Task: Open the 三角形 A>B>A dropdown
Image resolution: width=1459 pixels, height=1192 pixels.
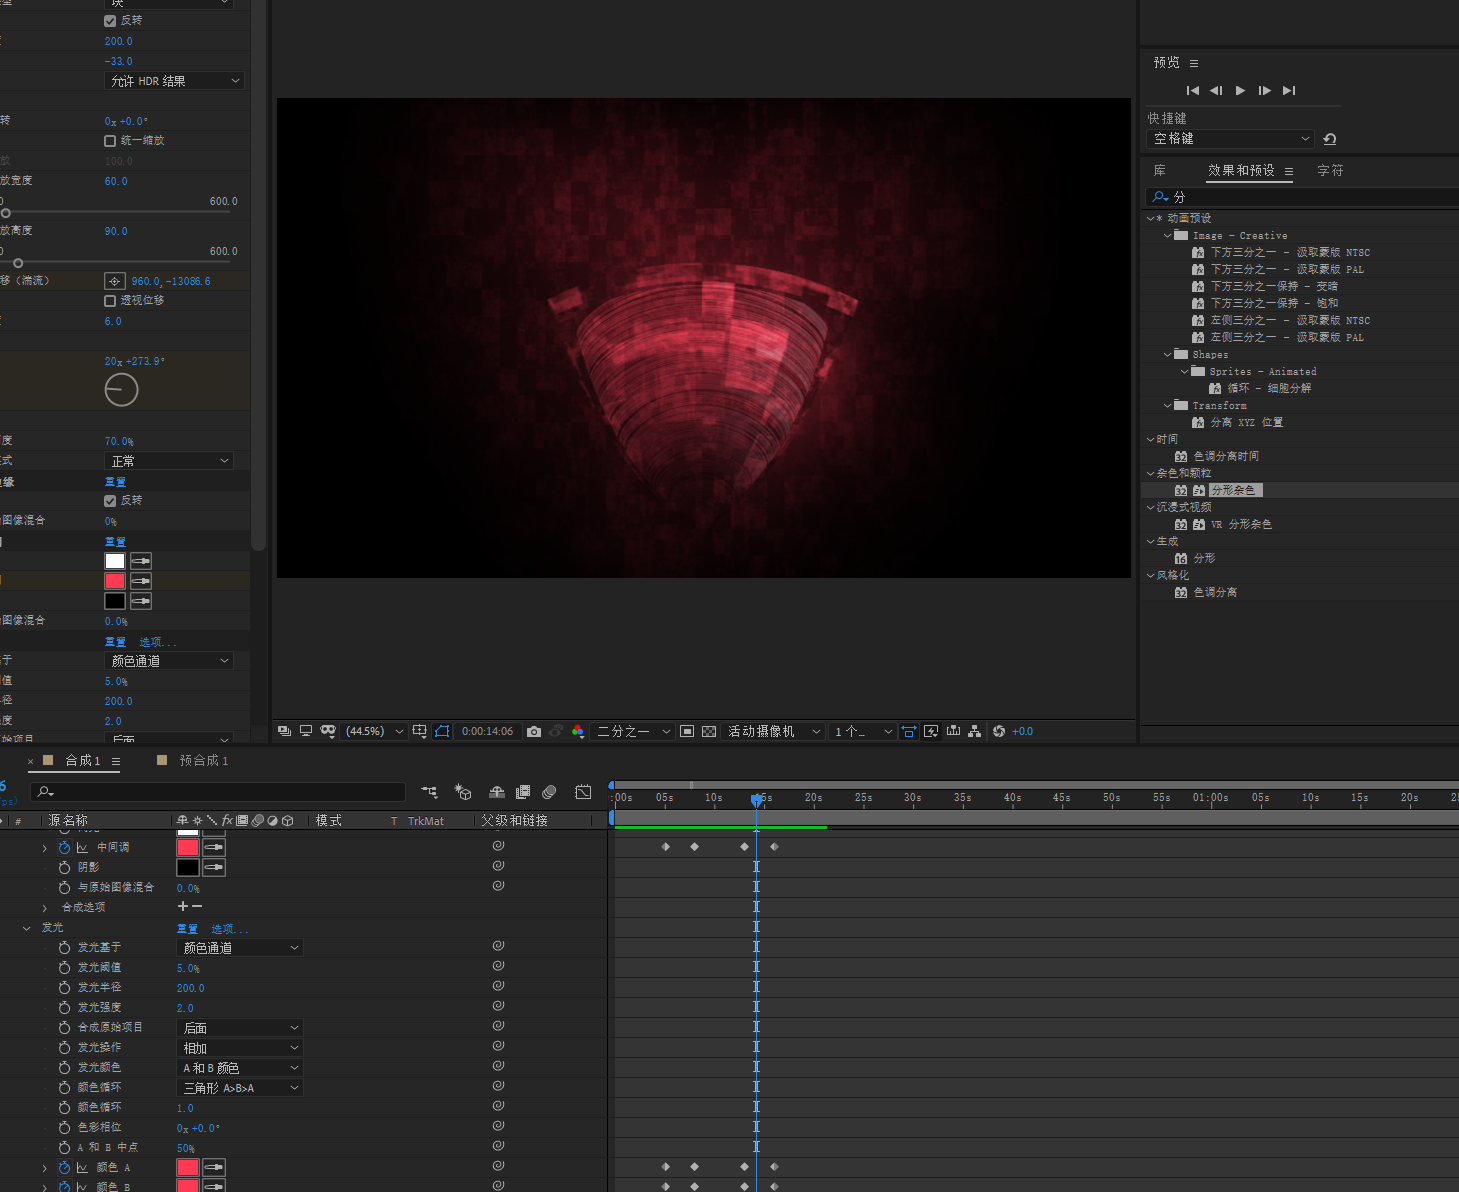Action: pos(240,1088)
